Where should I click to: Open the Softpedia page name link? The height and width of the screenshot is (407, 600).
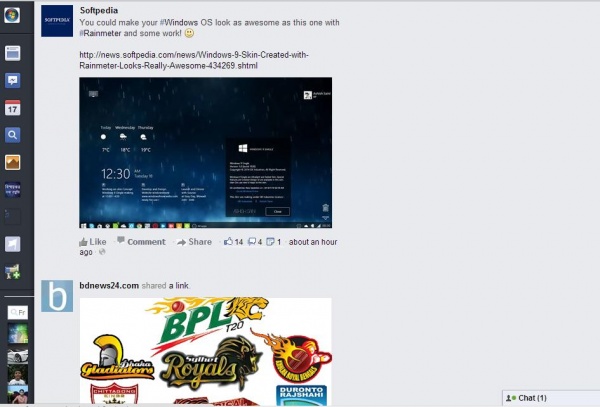99,10
